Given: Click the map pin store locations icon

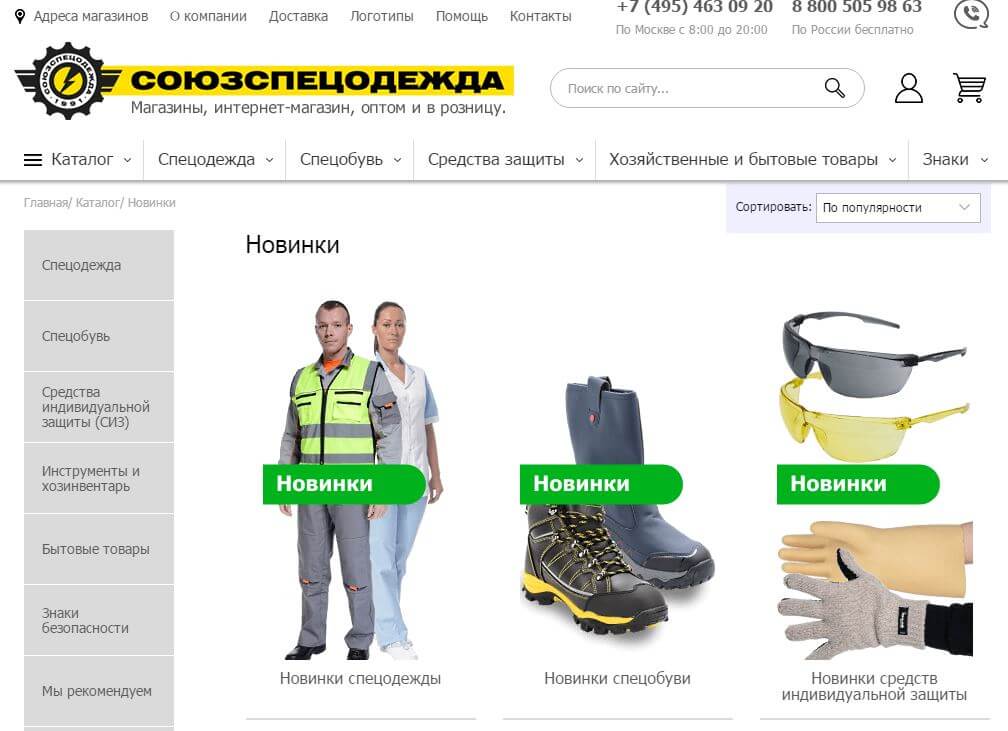Looking at the screenshot, I should point(20,16).
